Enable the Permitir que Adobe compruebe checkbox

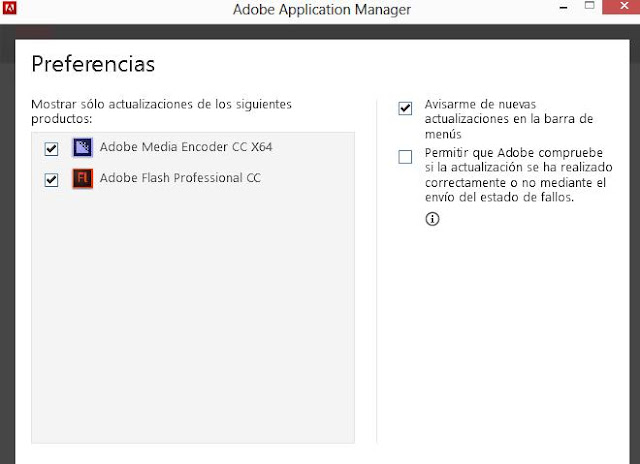[x=405, y=156]
